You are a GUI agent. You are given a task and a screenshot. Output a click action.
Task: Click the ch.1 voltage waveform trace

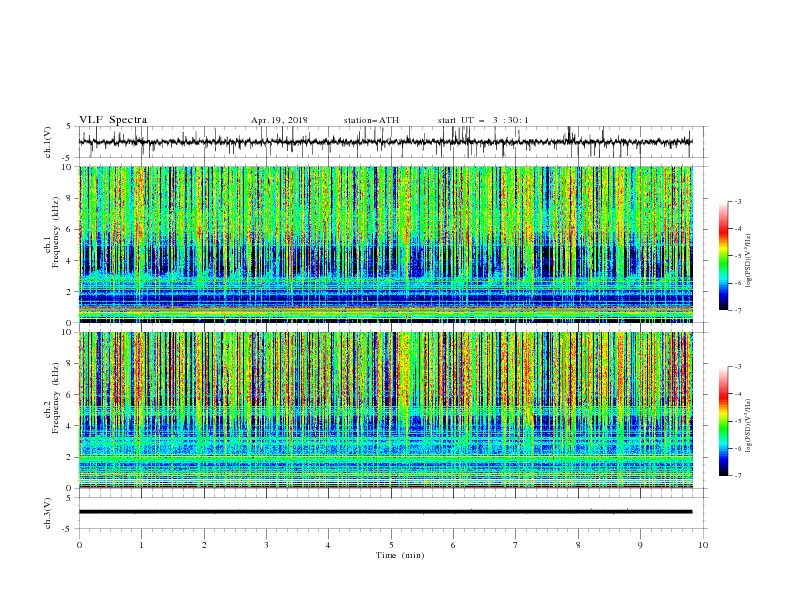click(x=385, y=142)
